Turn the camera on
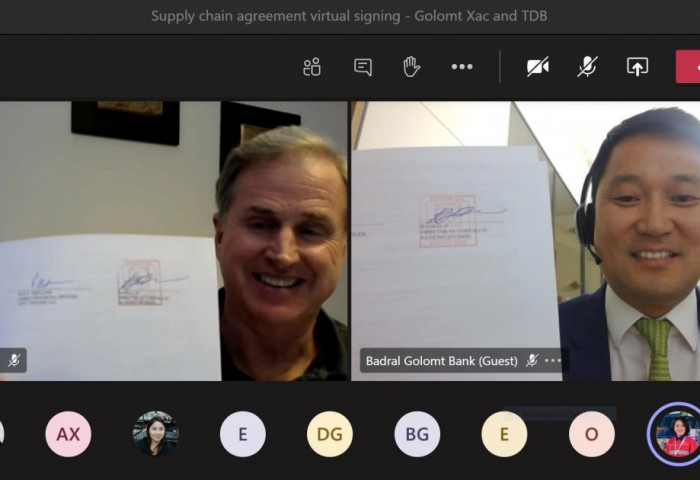Screen dimensions: 700x480 click(x=538, y=67)
